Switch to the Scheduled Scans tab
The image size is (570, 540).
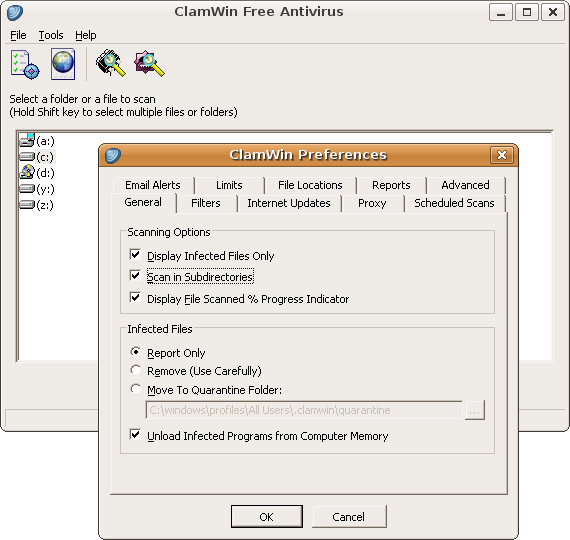(x=454, y=203)
